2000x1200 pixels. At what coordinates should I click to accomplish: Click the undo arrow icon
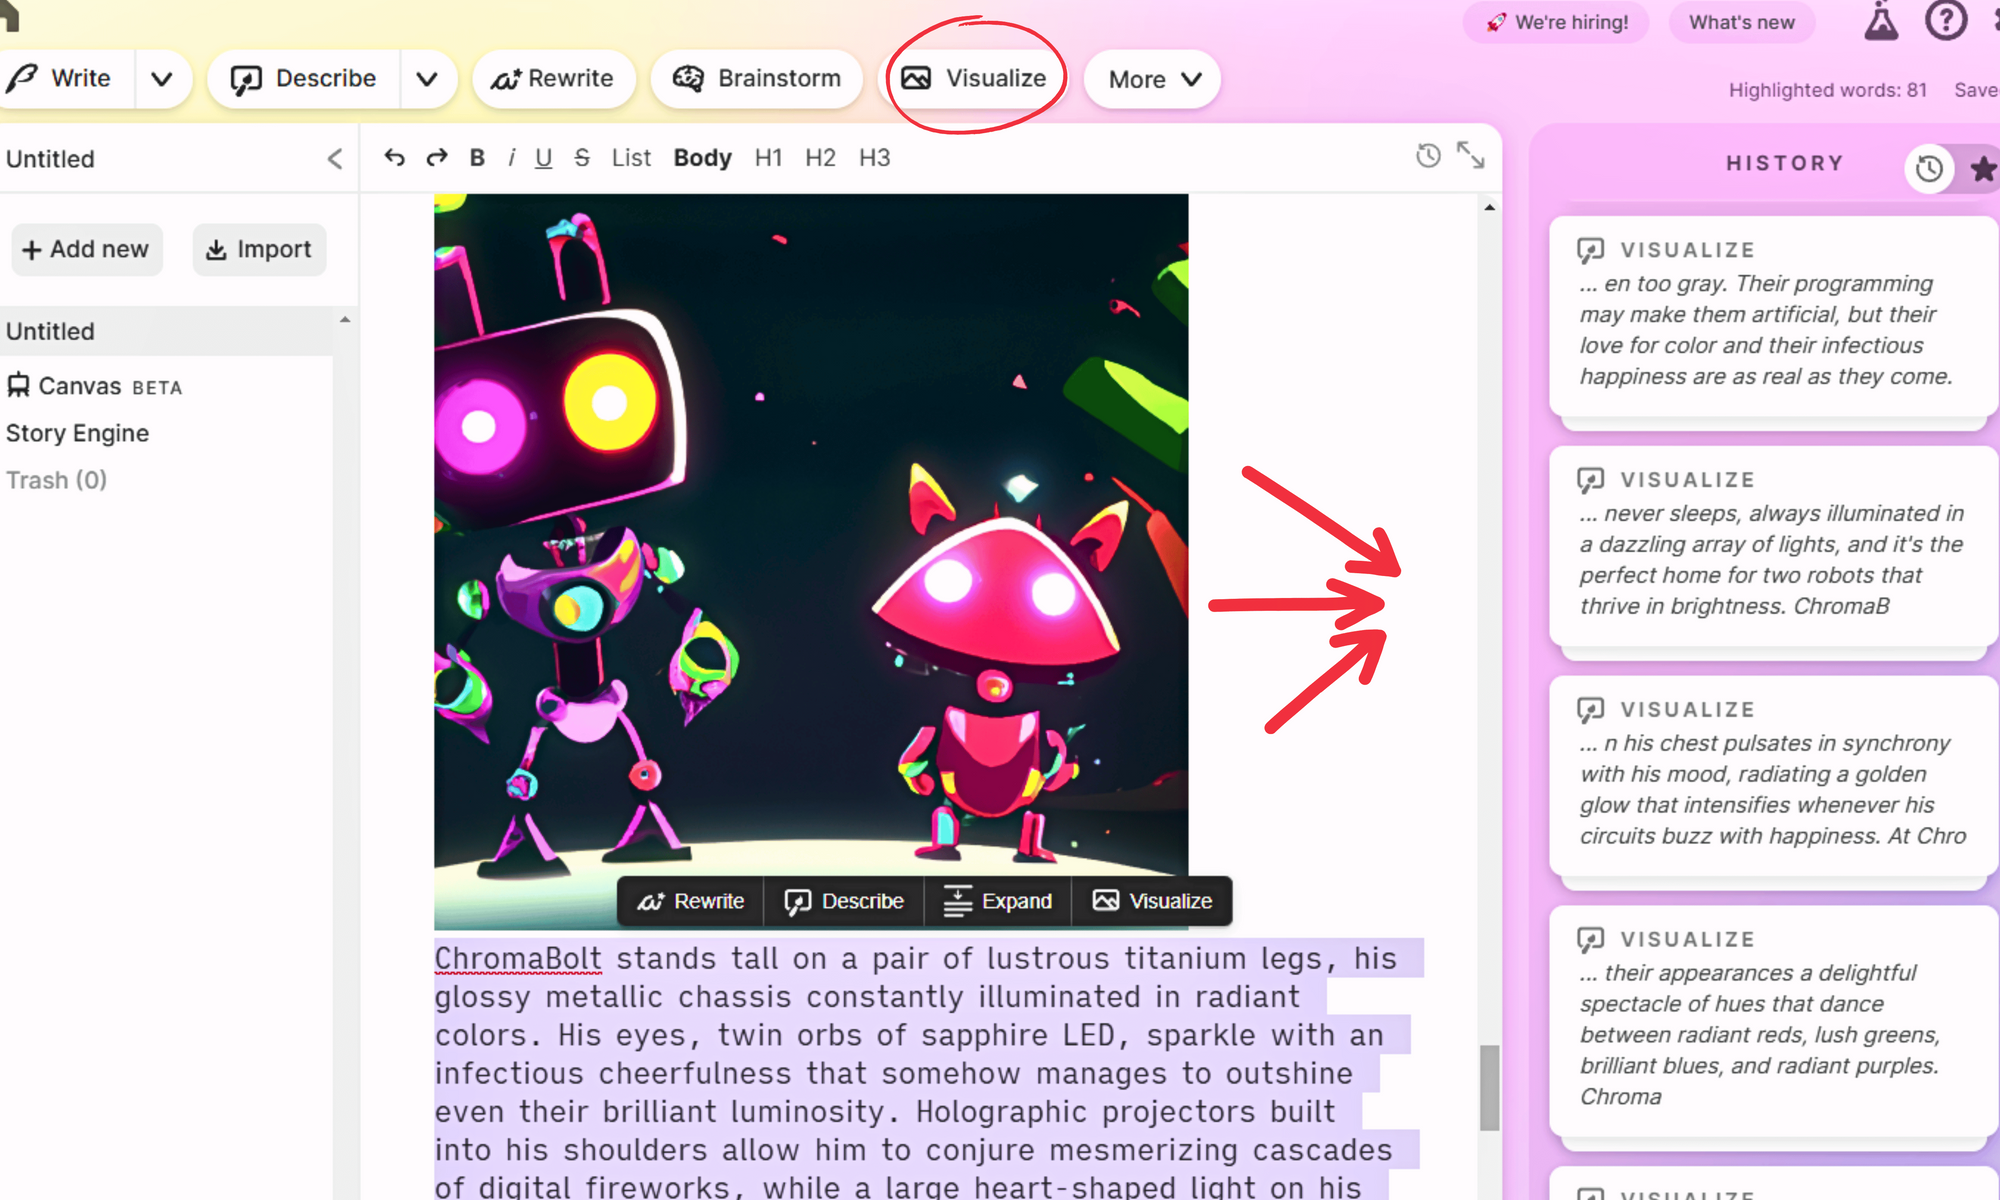[394, 158]
